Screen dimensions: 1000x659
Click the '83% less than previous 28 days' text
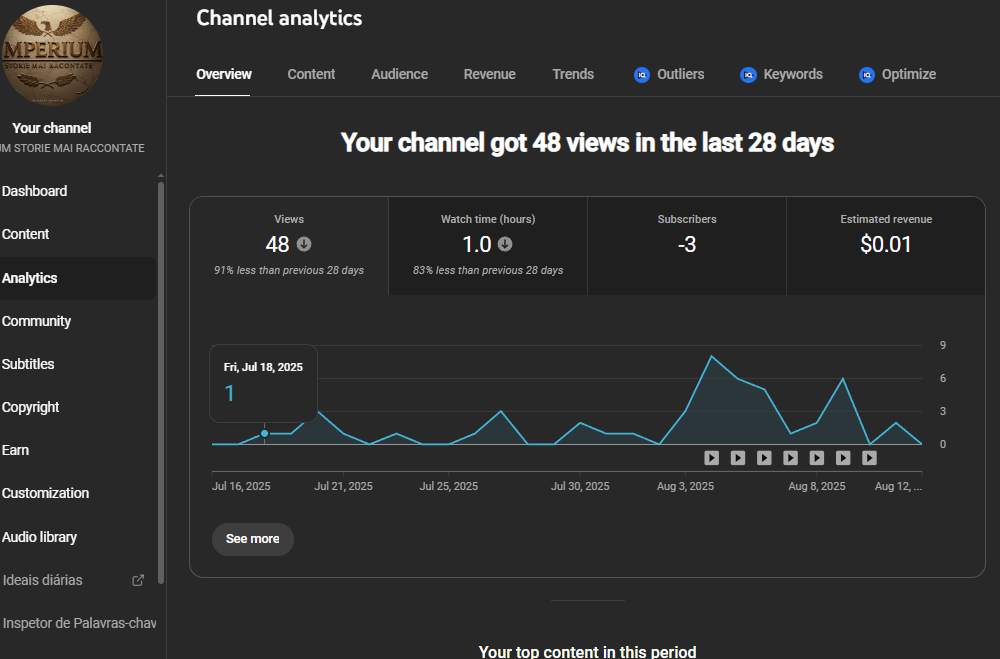[488, 270]
